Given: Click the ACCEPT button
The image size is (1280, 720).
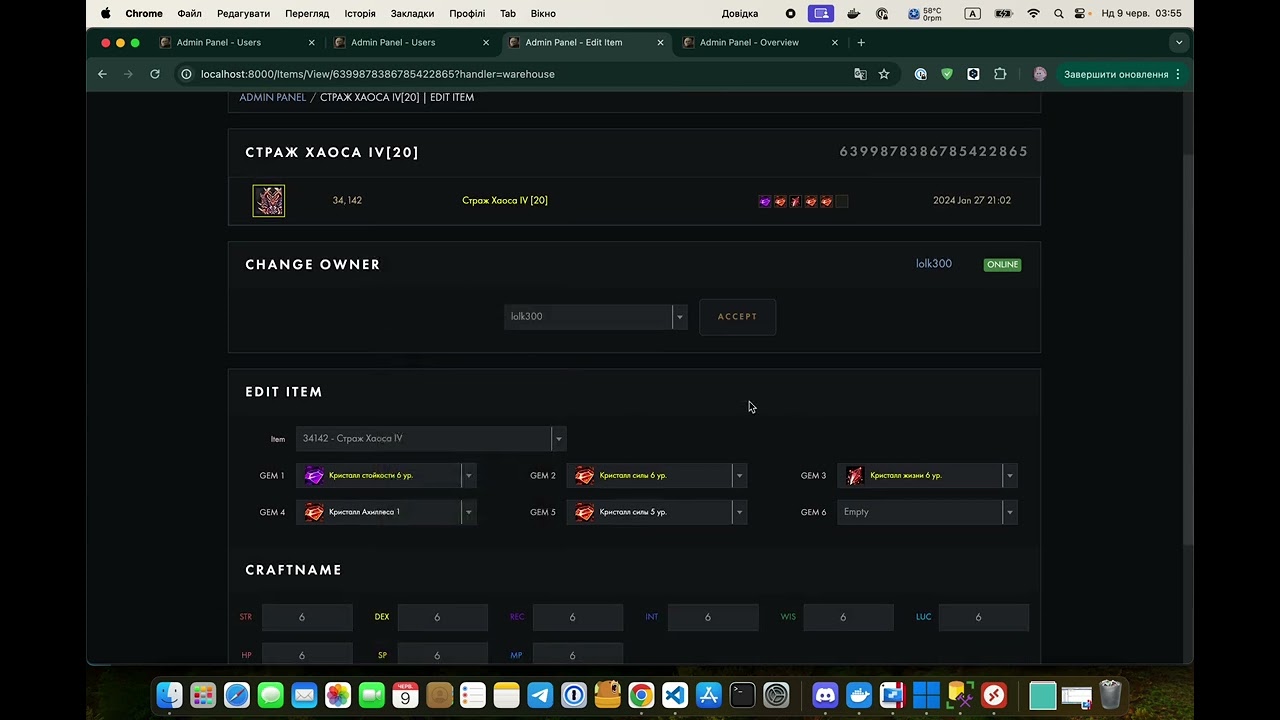Looking at the screenshot, I should (x=737, y=317).
